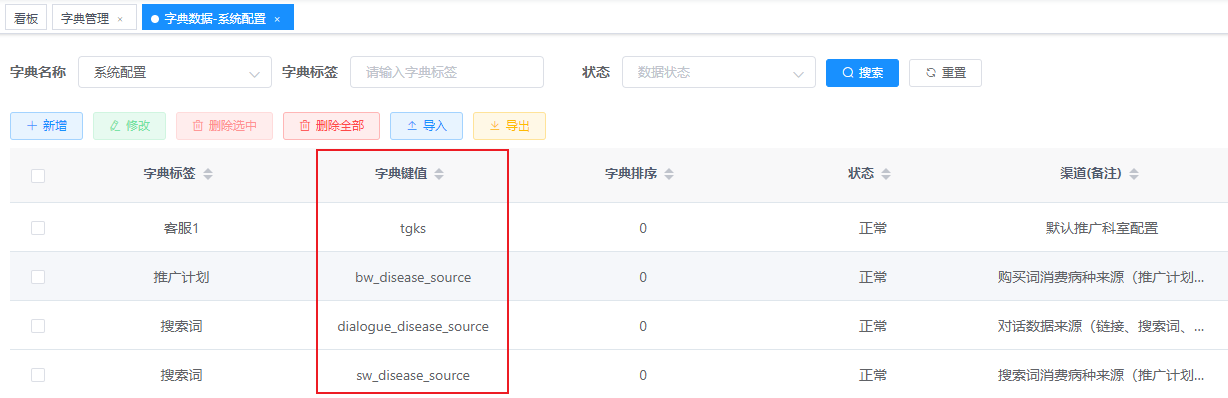Screen dimensions: 1228x398
Task: Toggle the select-all header checkbox
Action: pyautogui.click(x=38, y=176)
